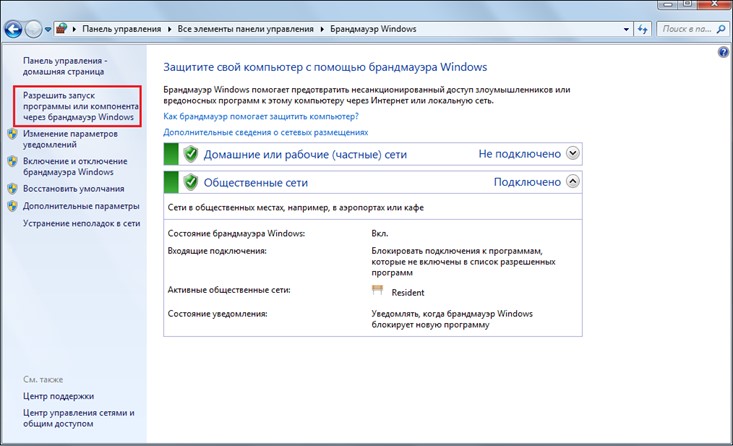
Task: Open 'Как брандмауэр помогает защитить компьютер?' link
Action: [x=261, y=116]
